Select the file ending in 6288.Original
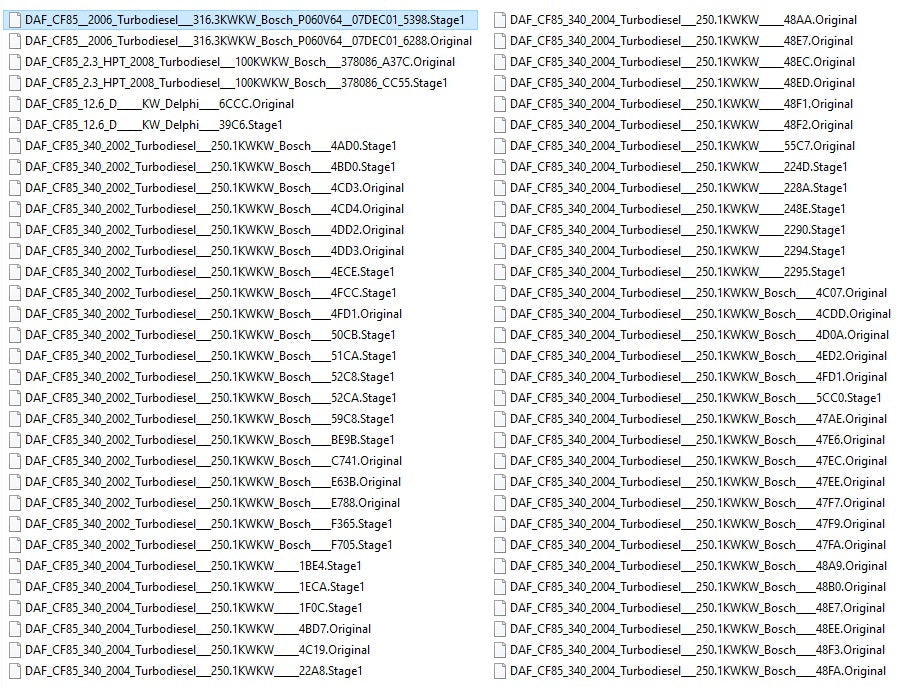Image resolution: width=907 pixels, height=687 pixels. pyautogui.click(x=248, y=41)
